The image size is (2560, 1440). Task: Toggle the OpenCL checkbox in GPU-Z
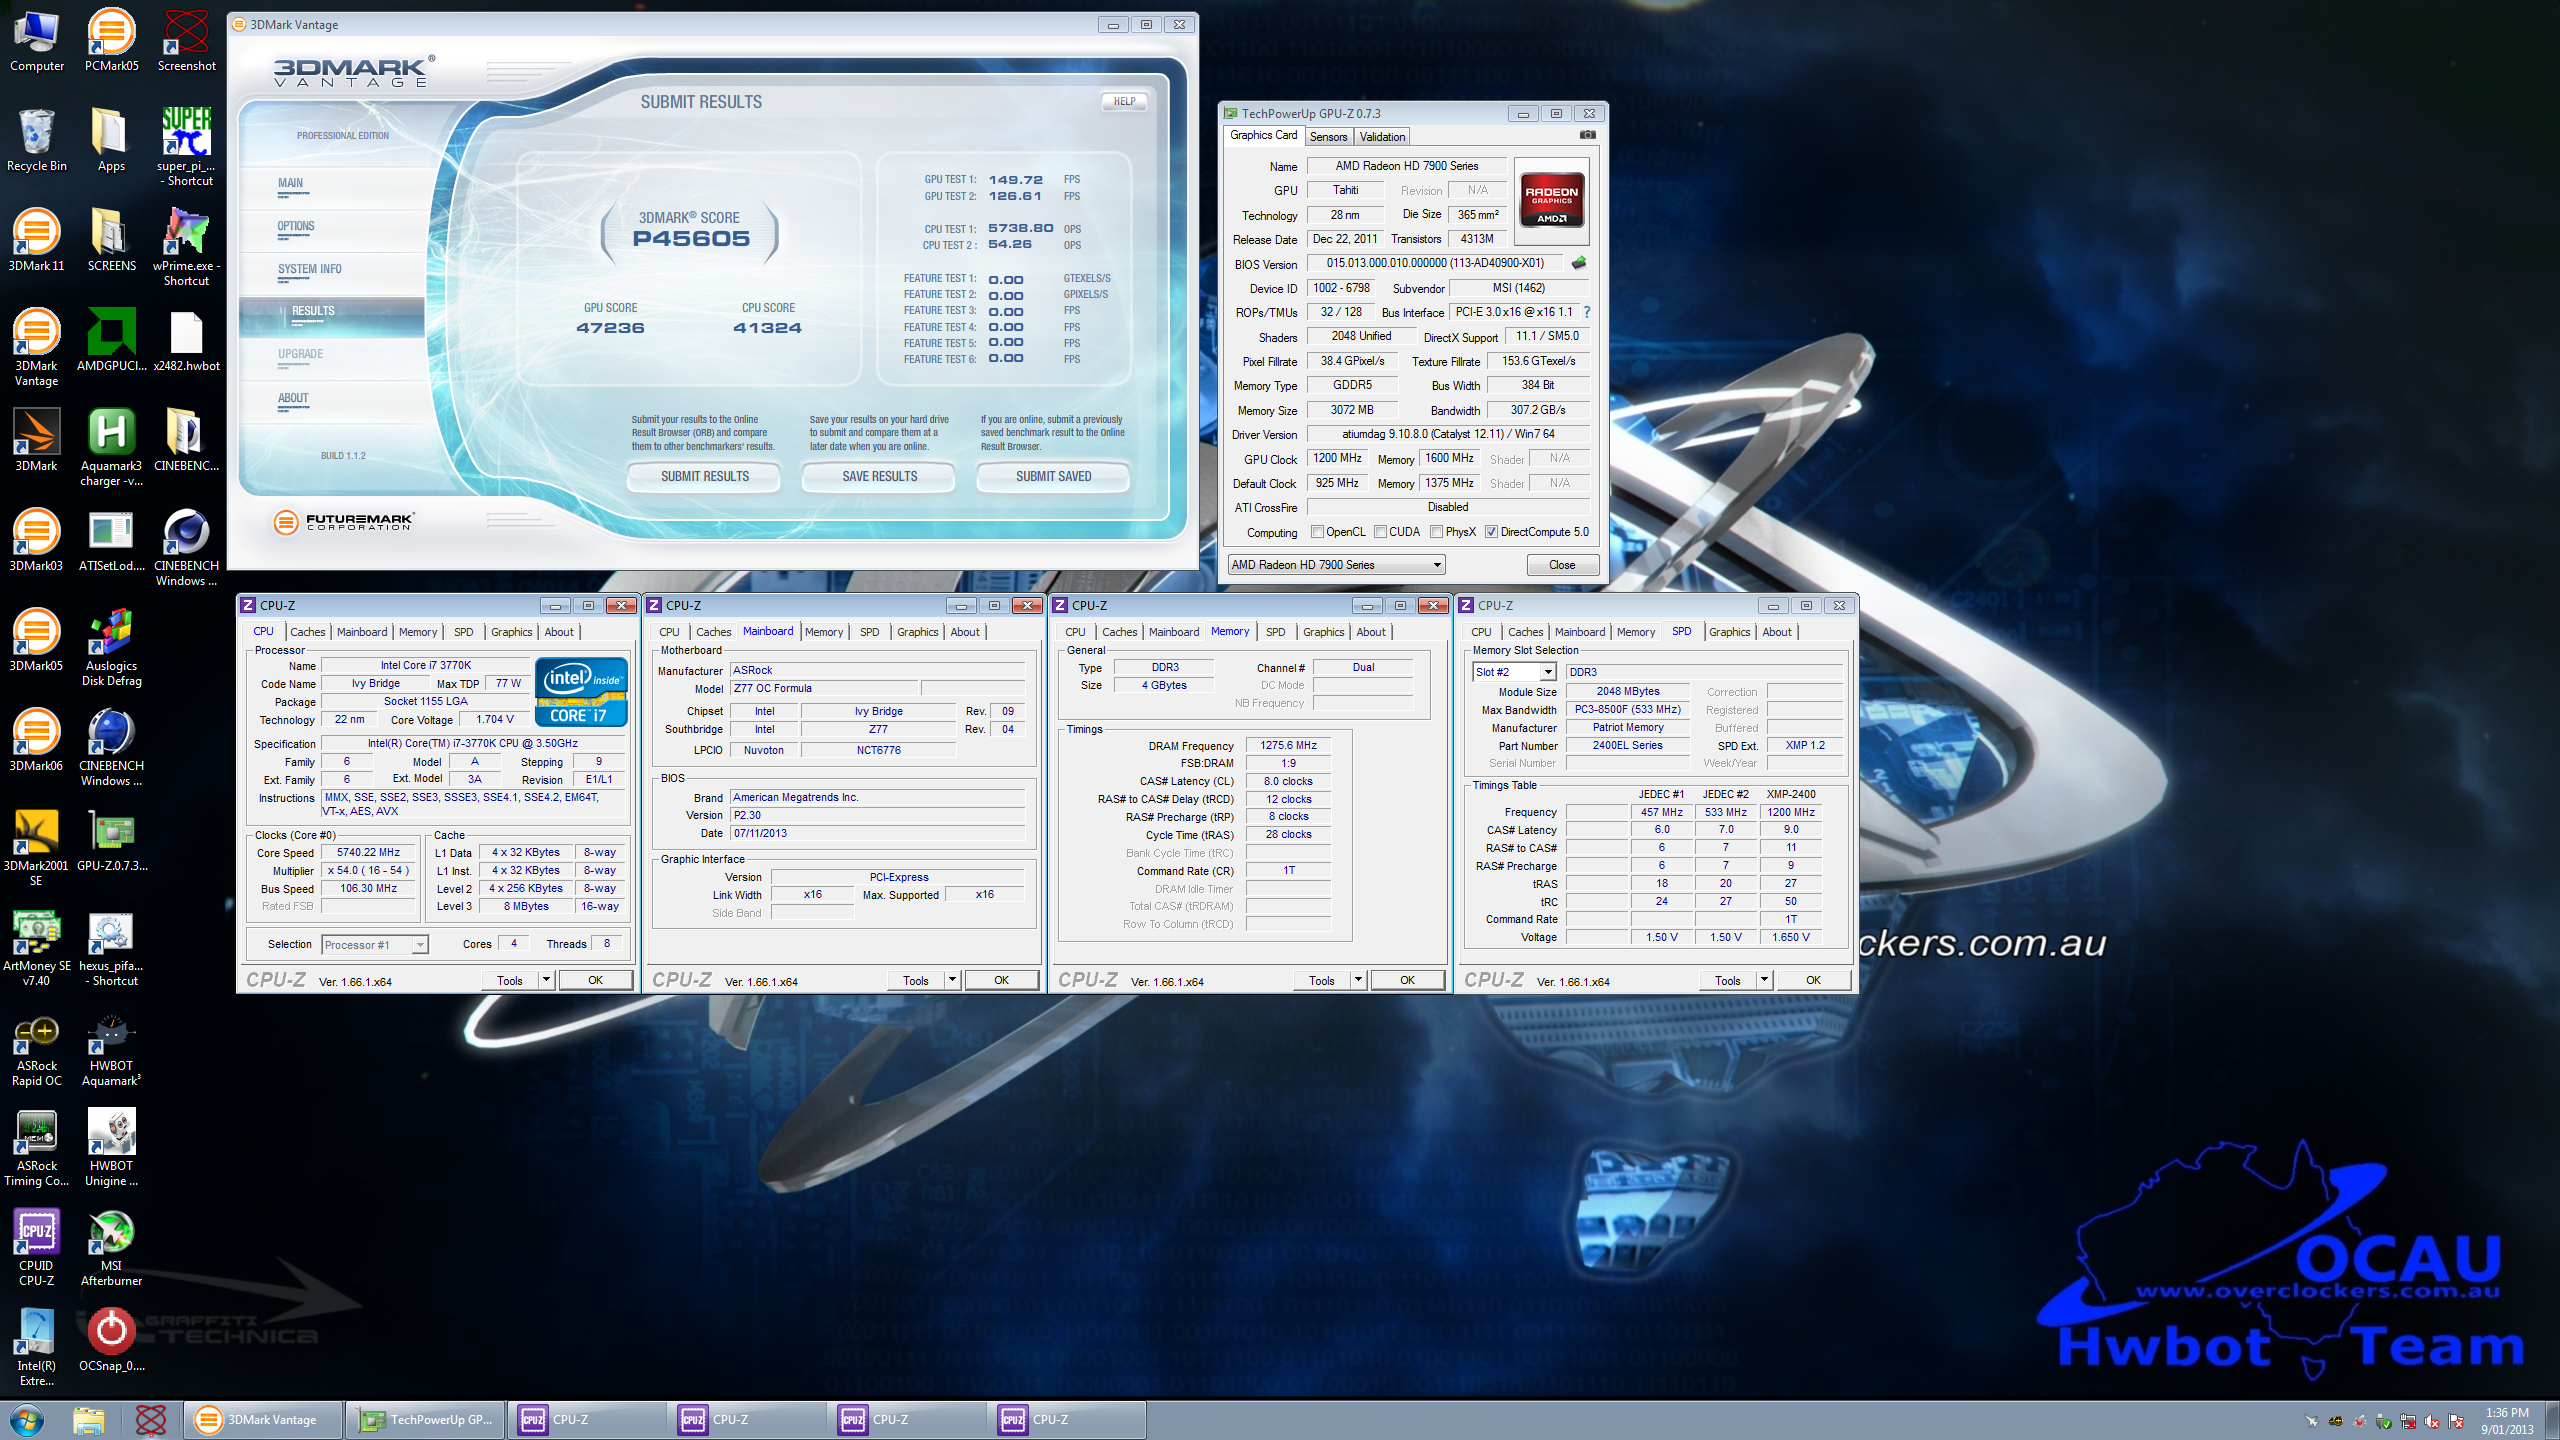(1317, 532)
